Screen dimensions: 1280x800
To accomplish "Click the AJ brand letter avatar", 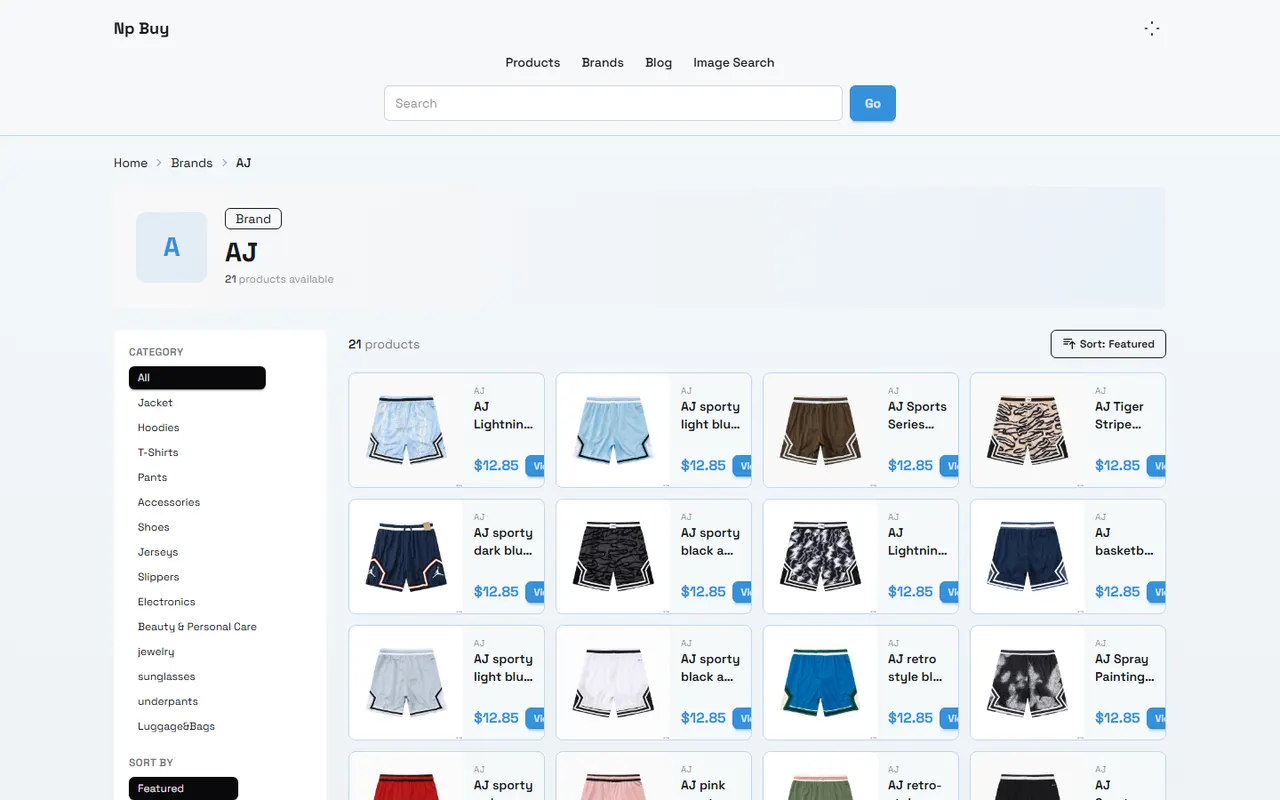I will tap(171, 247).
